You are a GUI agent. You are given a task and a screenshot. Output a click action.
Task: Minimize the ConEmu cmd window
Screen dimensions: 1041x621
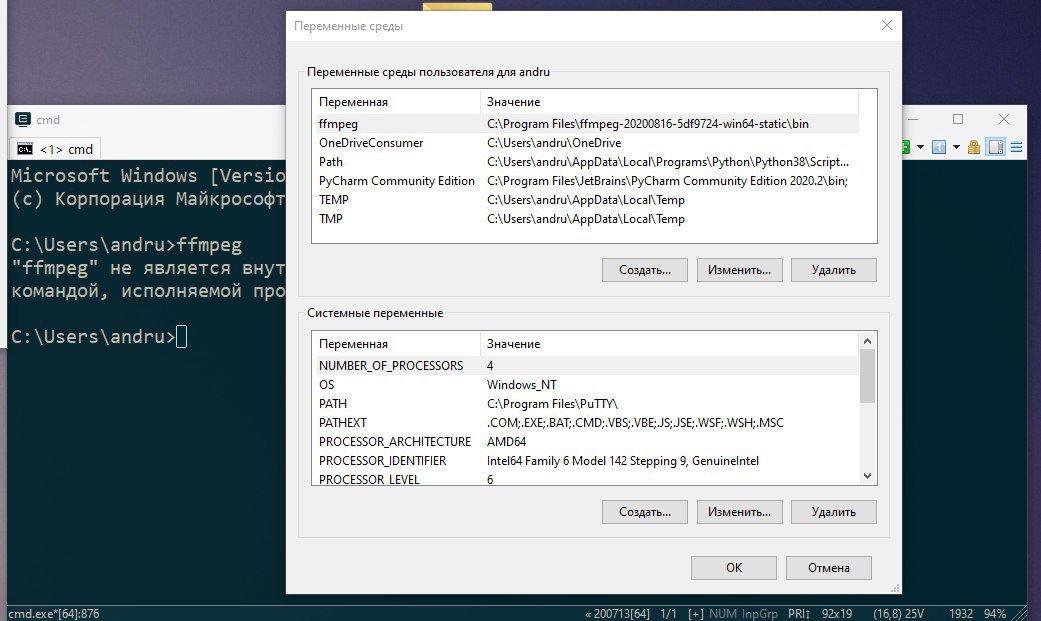click(x=915, y=119)
